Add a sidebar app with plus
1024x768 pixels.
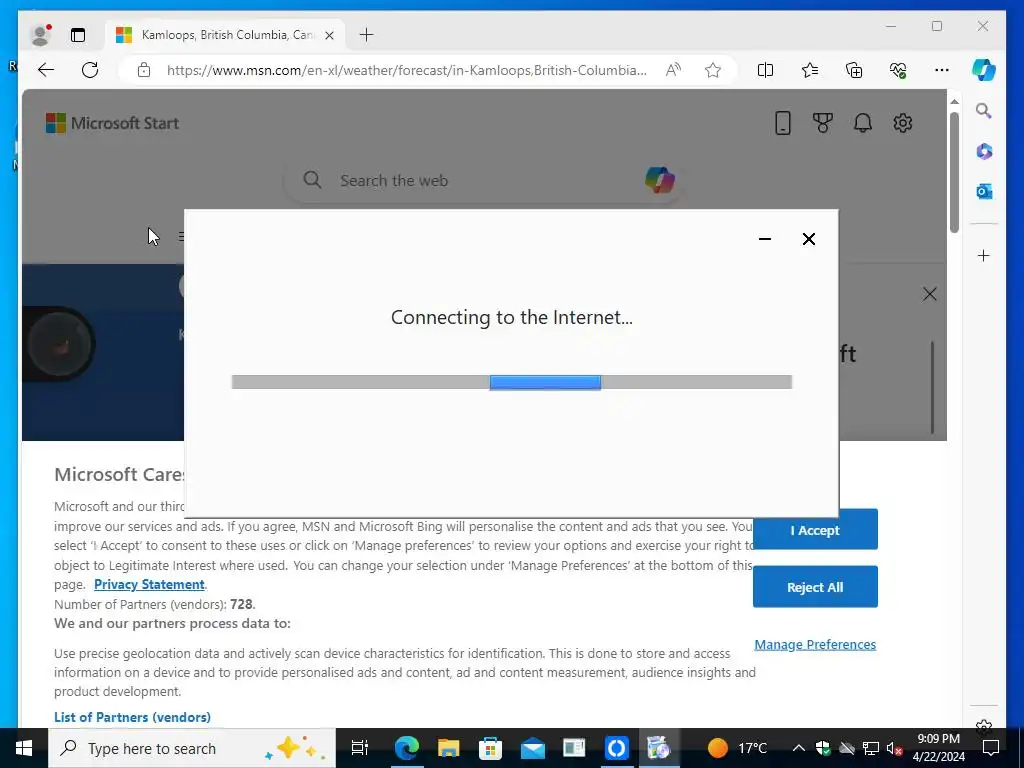984,255
